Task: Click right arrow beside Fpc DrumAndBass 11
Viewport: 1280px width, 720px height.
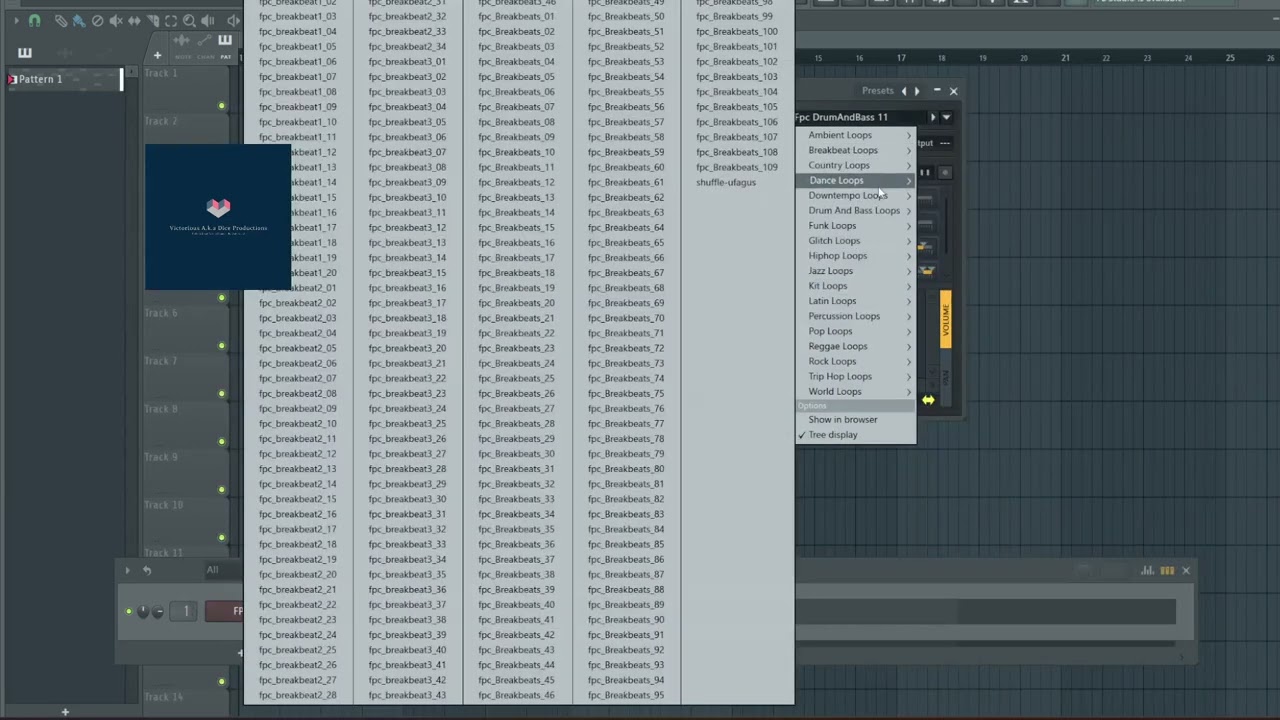Action: tap(933, 117)
